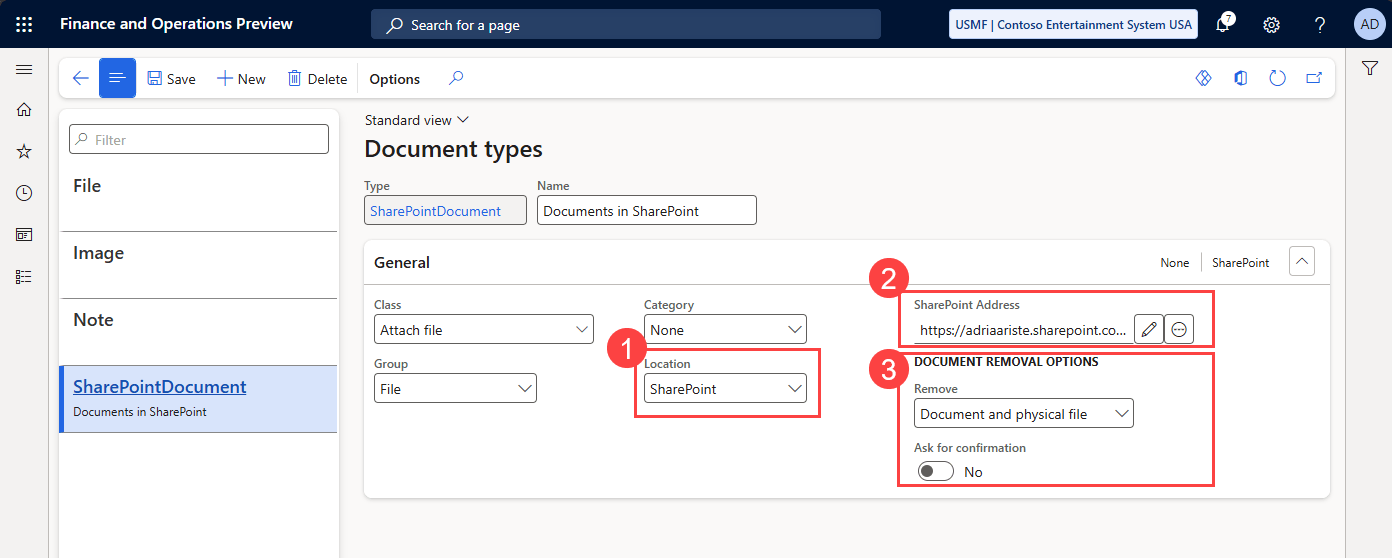Click the back arrow in the toolbar
The image size is (1392, 558).
[x=81, y=79]
